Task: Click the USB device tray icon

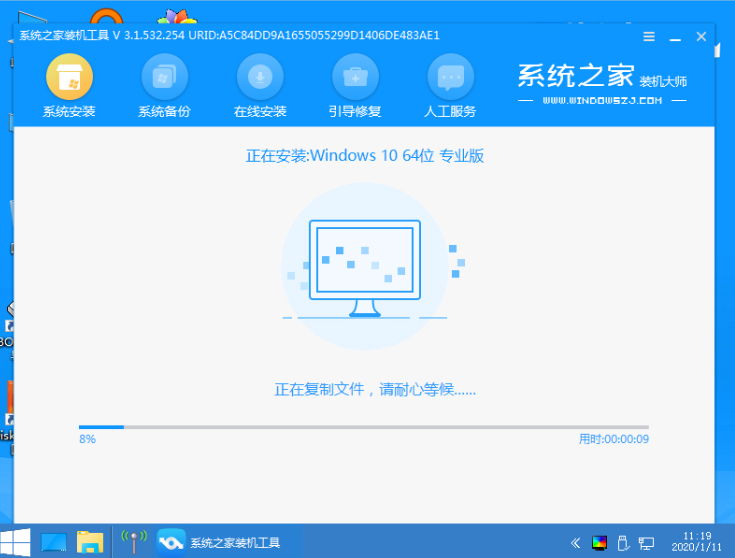Action: pos(623,543)
